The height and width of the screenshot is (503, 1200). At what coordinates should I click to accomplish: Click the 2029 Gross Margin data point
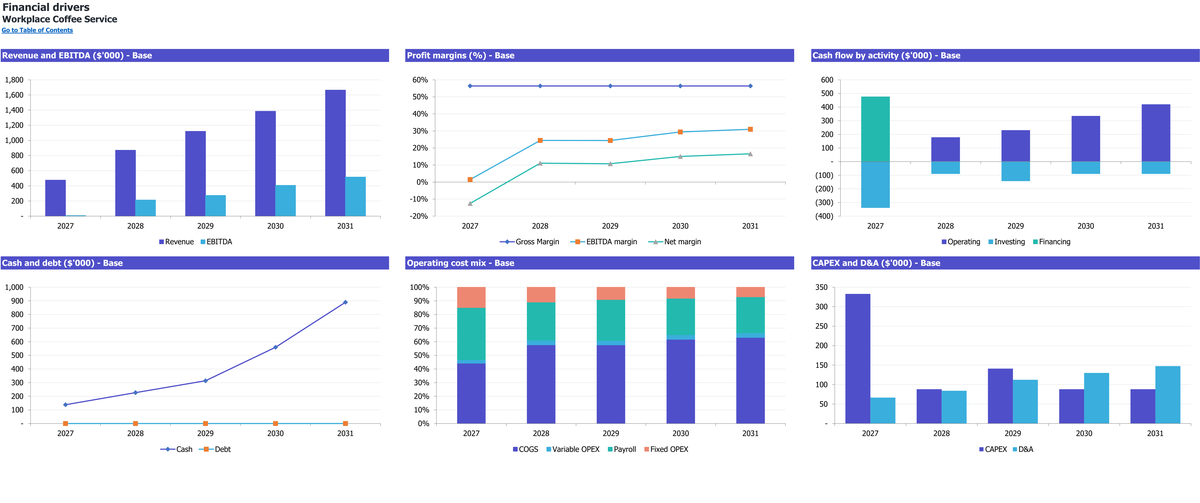tap(610, 86)
